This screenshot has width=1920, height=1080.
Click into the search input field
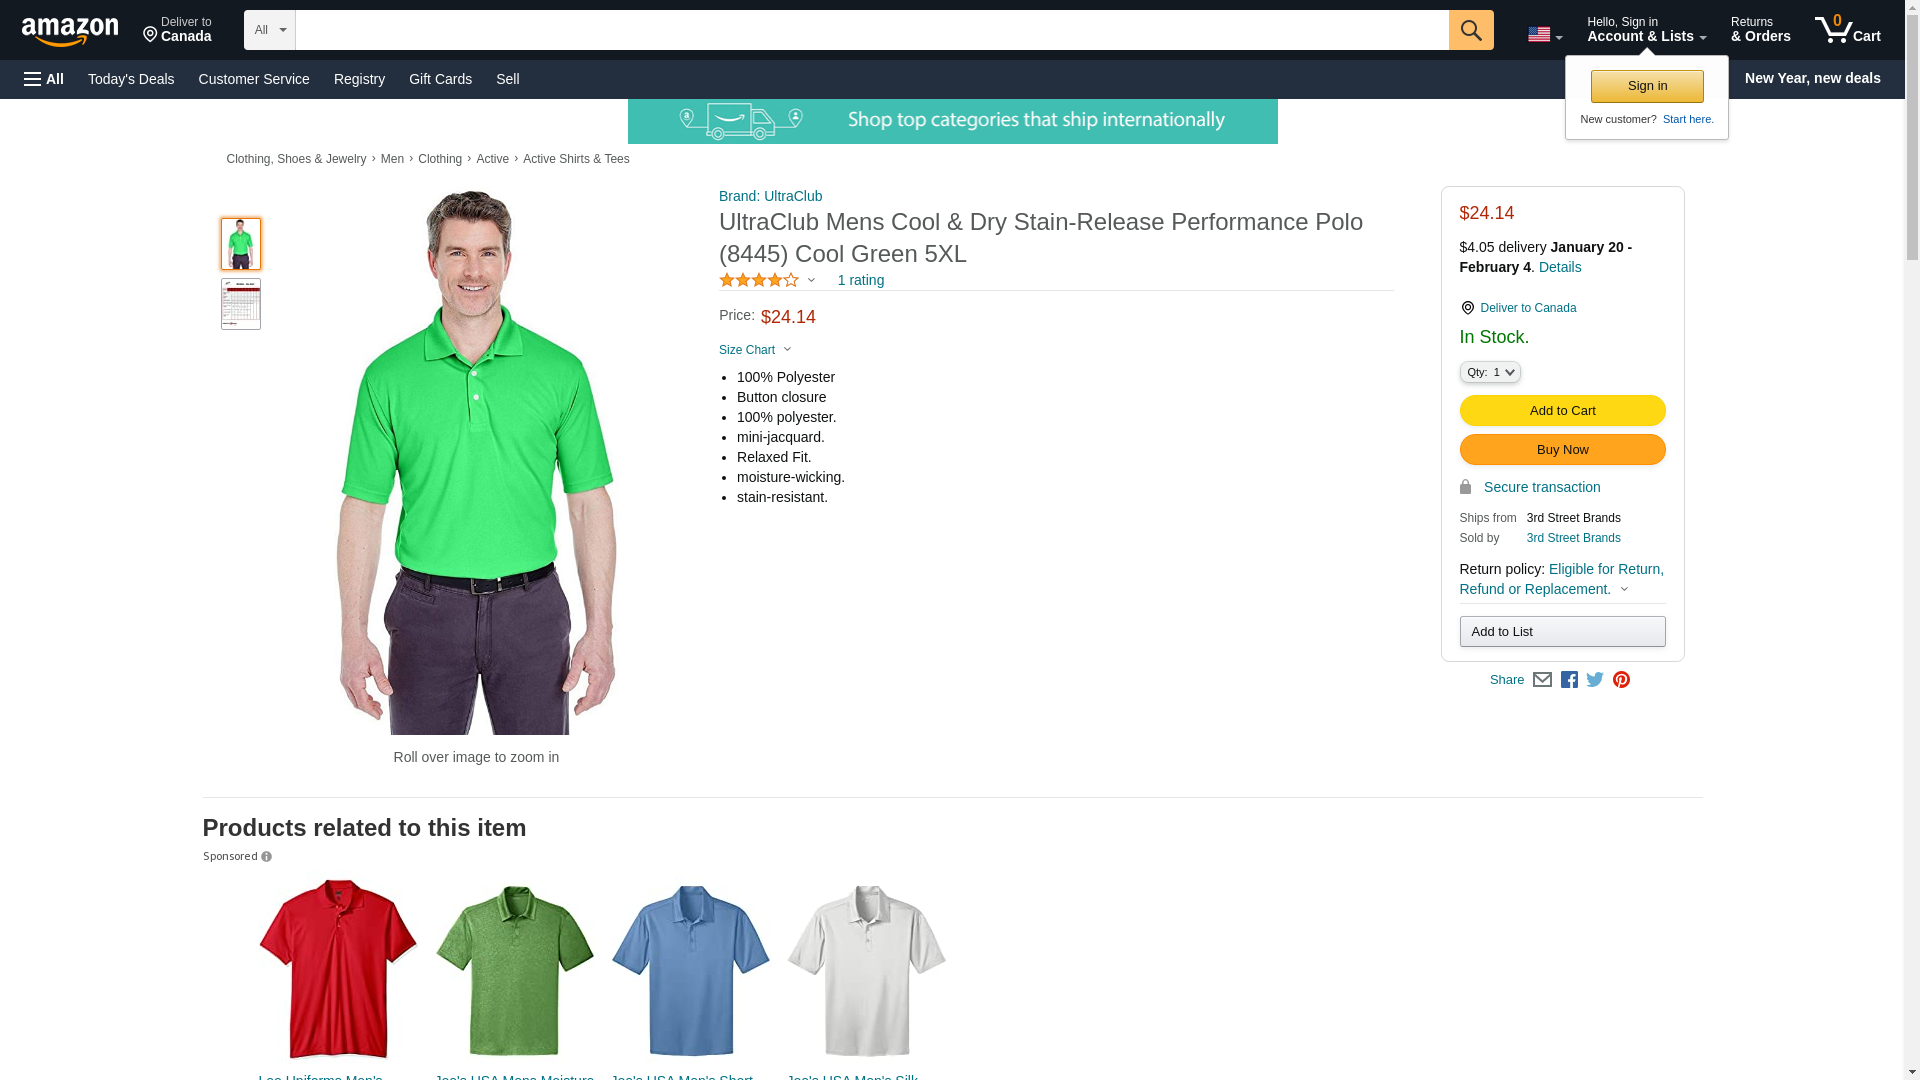872,30
